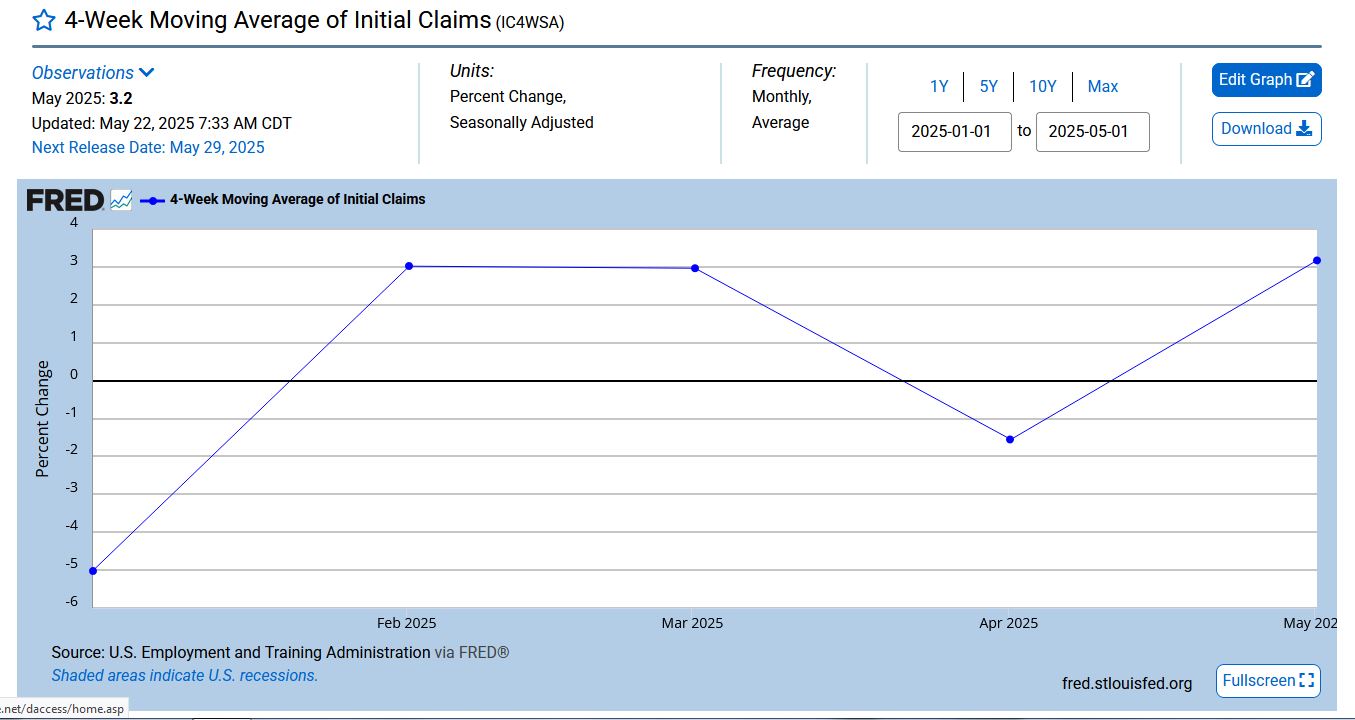Click the end date field 2025-05-01

[1092, 132]
